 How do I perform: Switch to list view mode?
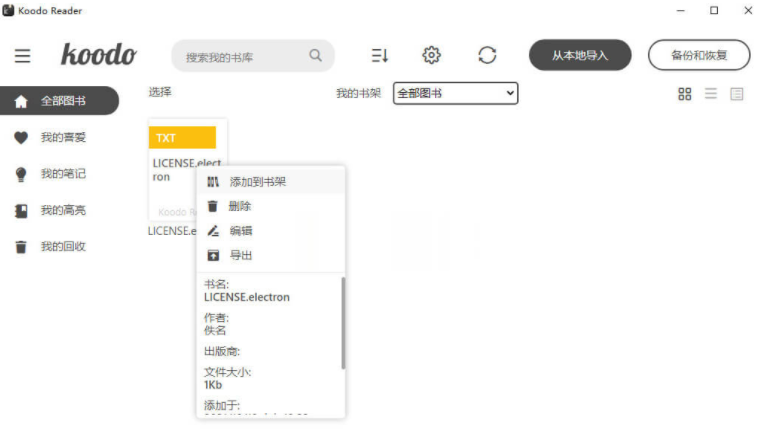tap(711, 94)
